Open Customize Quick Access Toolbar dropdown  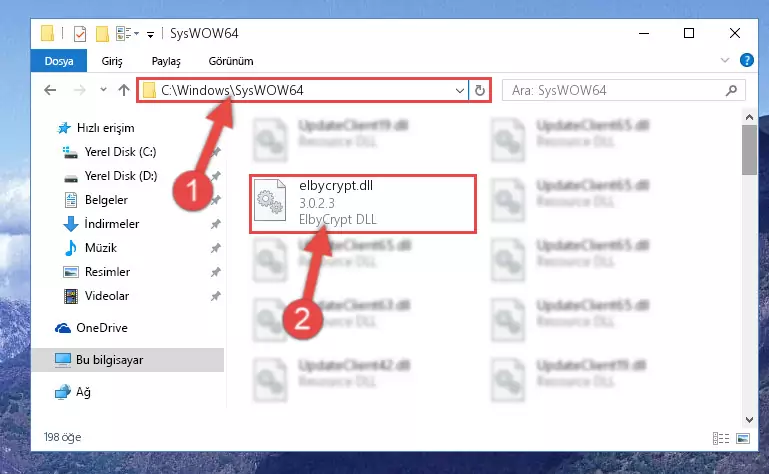151,34
